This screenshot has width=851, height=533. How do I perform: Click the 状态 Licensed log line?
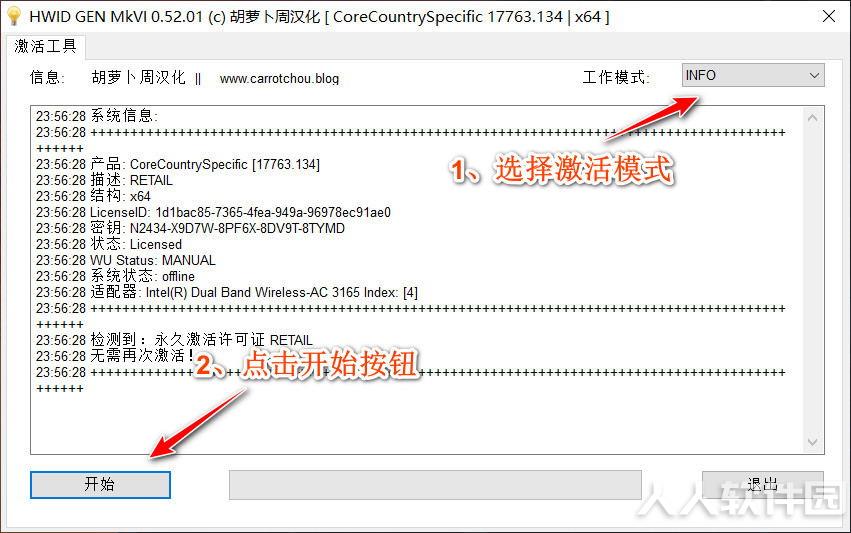pyautogui.click(x=109, y=244)
